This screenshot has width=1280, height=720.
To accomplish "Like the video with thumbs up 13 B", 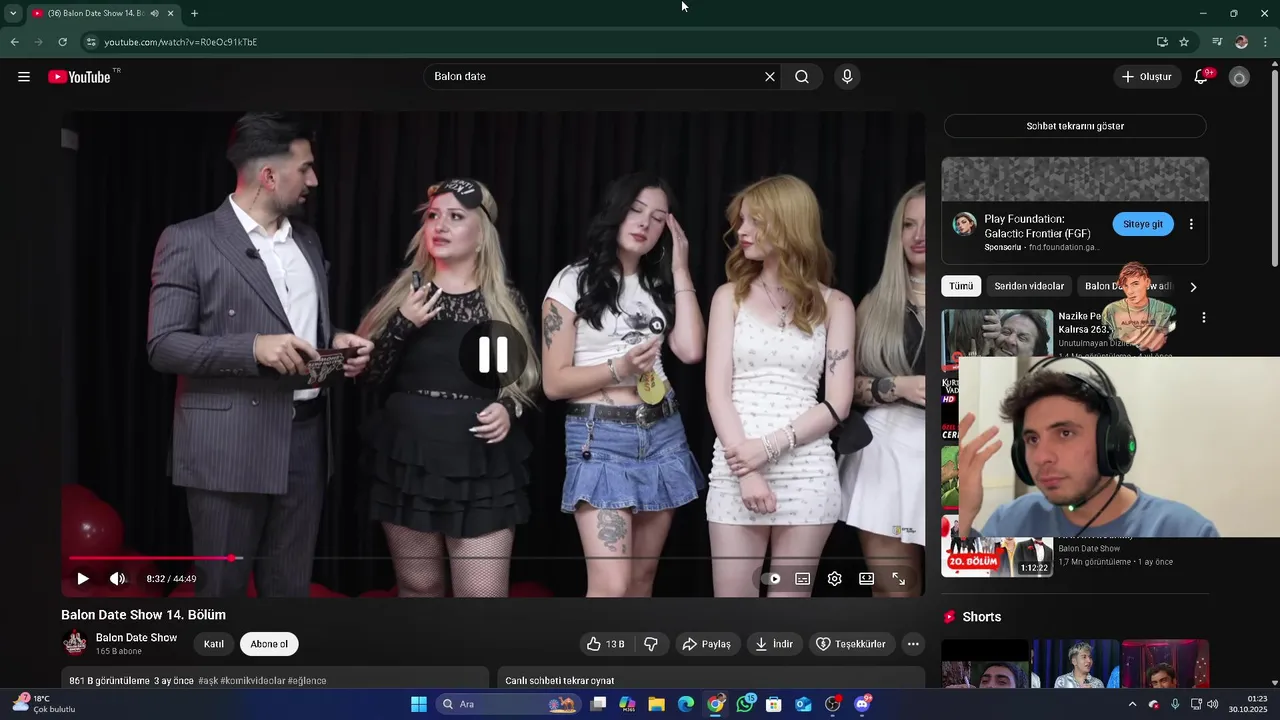I will 606,644.
